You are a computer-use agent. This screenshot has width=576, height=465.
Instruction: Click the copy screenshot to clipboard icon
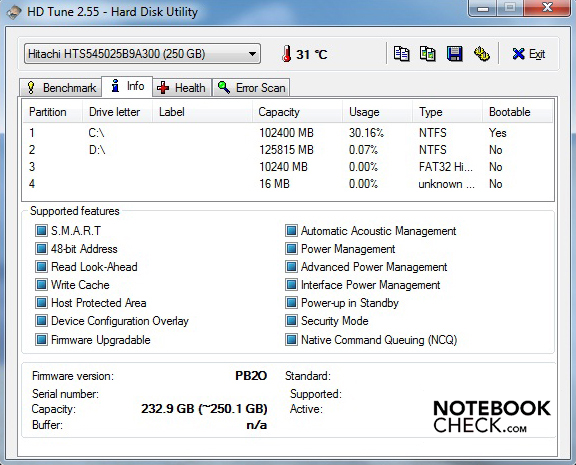[428, 54]
